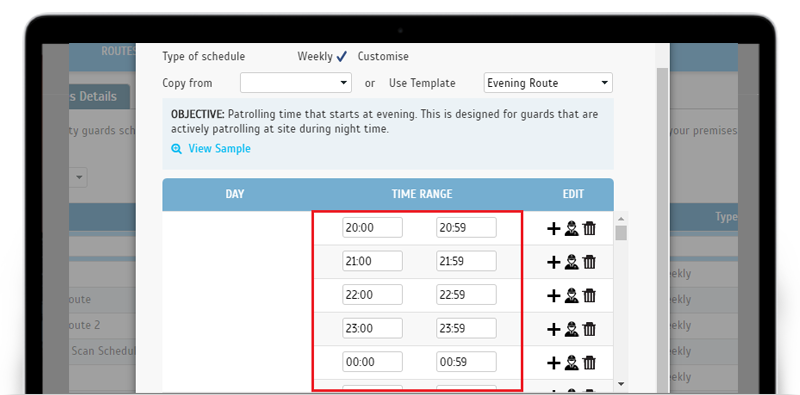This screenshot has height=395, width=800.
Task: Edit the 21:00 start time field
Action: [x=372, y=261]
